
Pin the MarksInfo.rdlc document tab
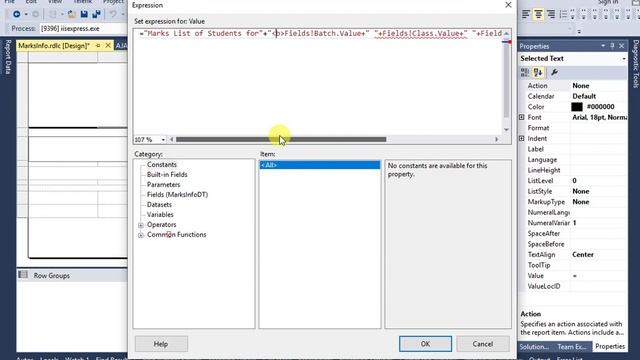tap(98, 46)
